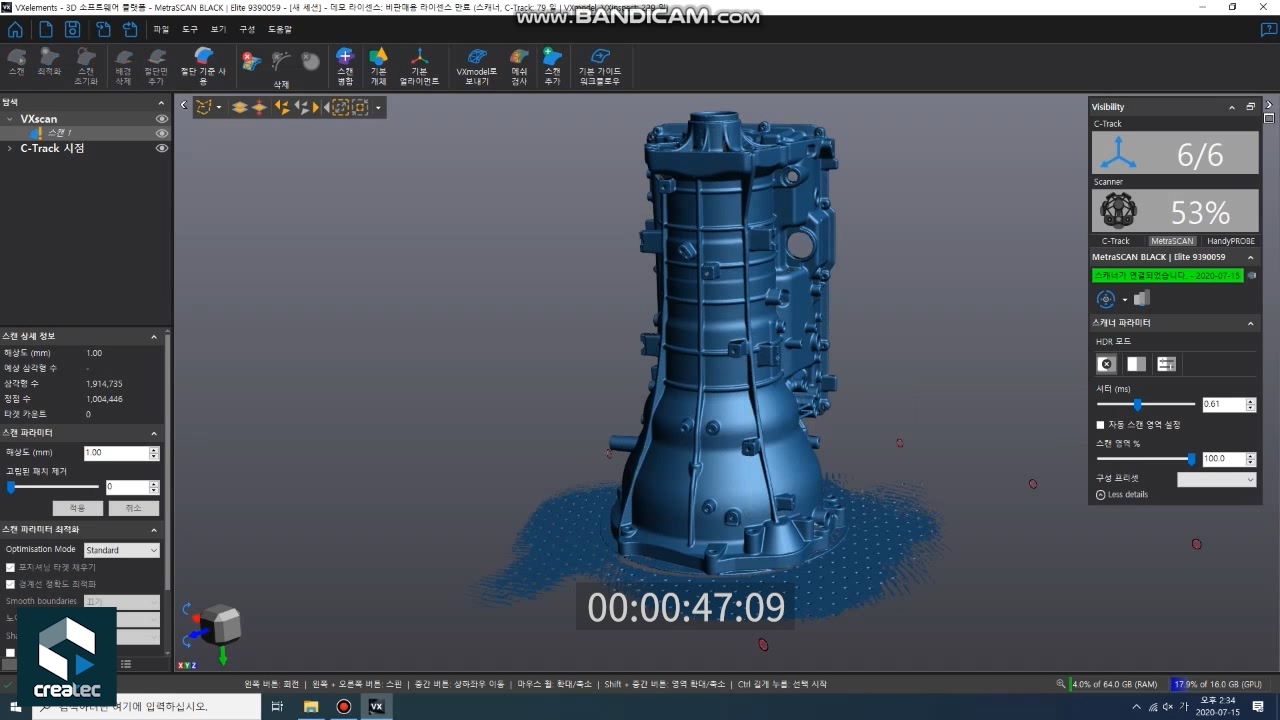The width and height of the screenshot is (1280, 720).
Task: Open the 구성 프리셋 preset dropdown
Action: [1216, 479]
